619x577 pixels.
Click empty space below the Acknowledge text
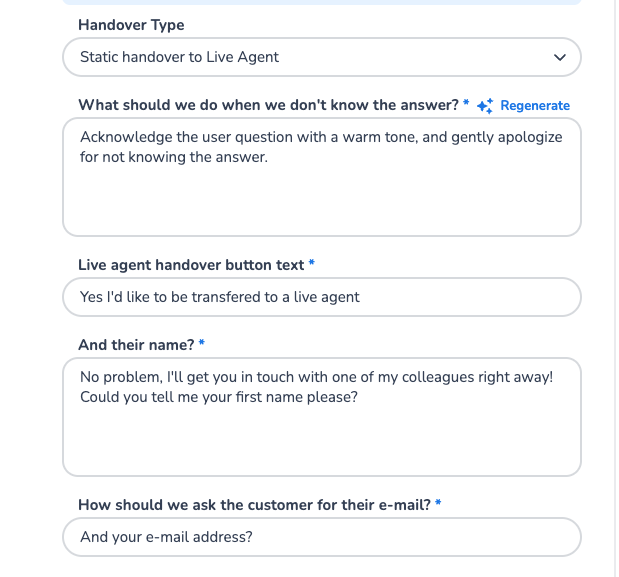pyautogui.click(x=320, y=205)
